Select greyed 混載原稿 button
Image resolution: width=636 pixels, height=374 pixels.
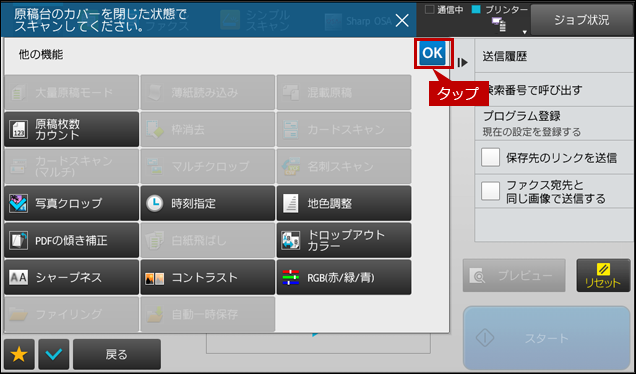pyautogui.click(x=344, y=92)
